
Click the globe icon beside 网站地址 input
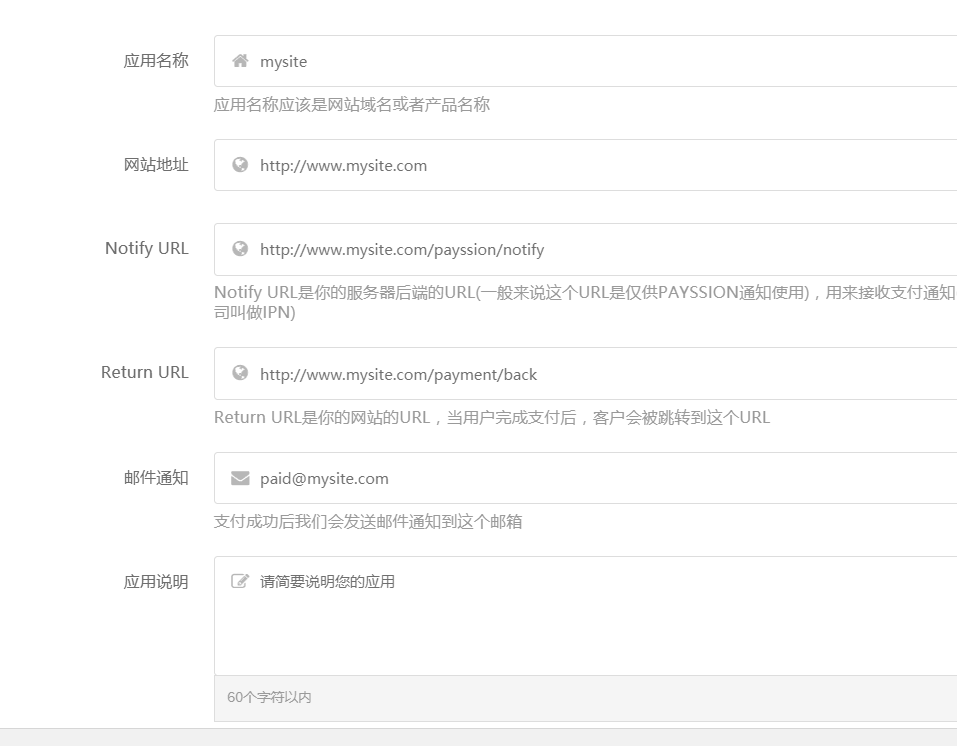[239, 165]
